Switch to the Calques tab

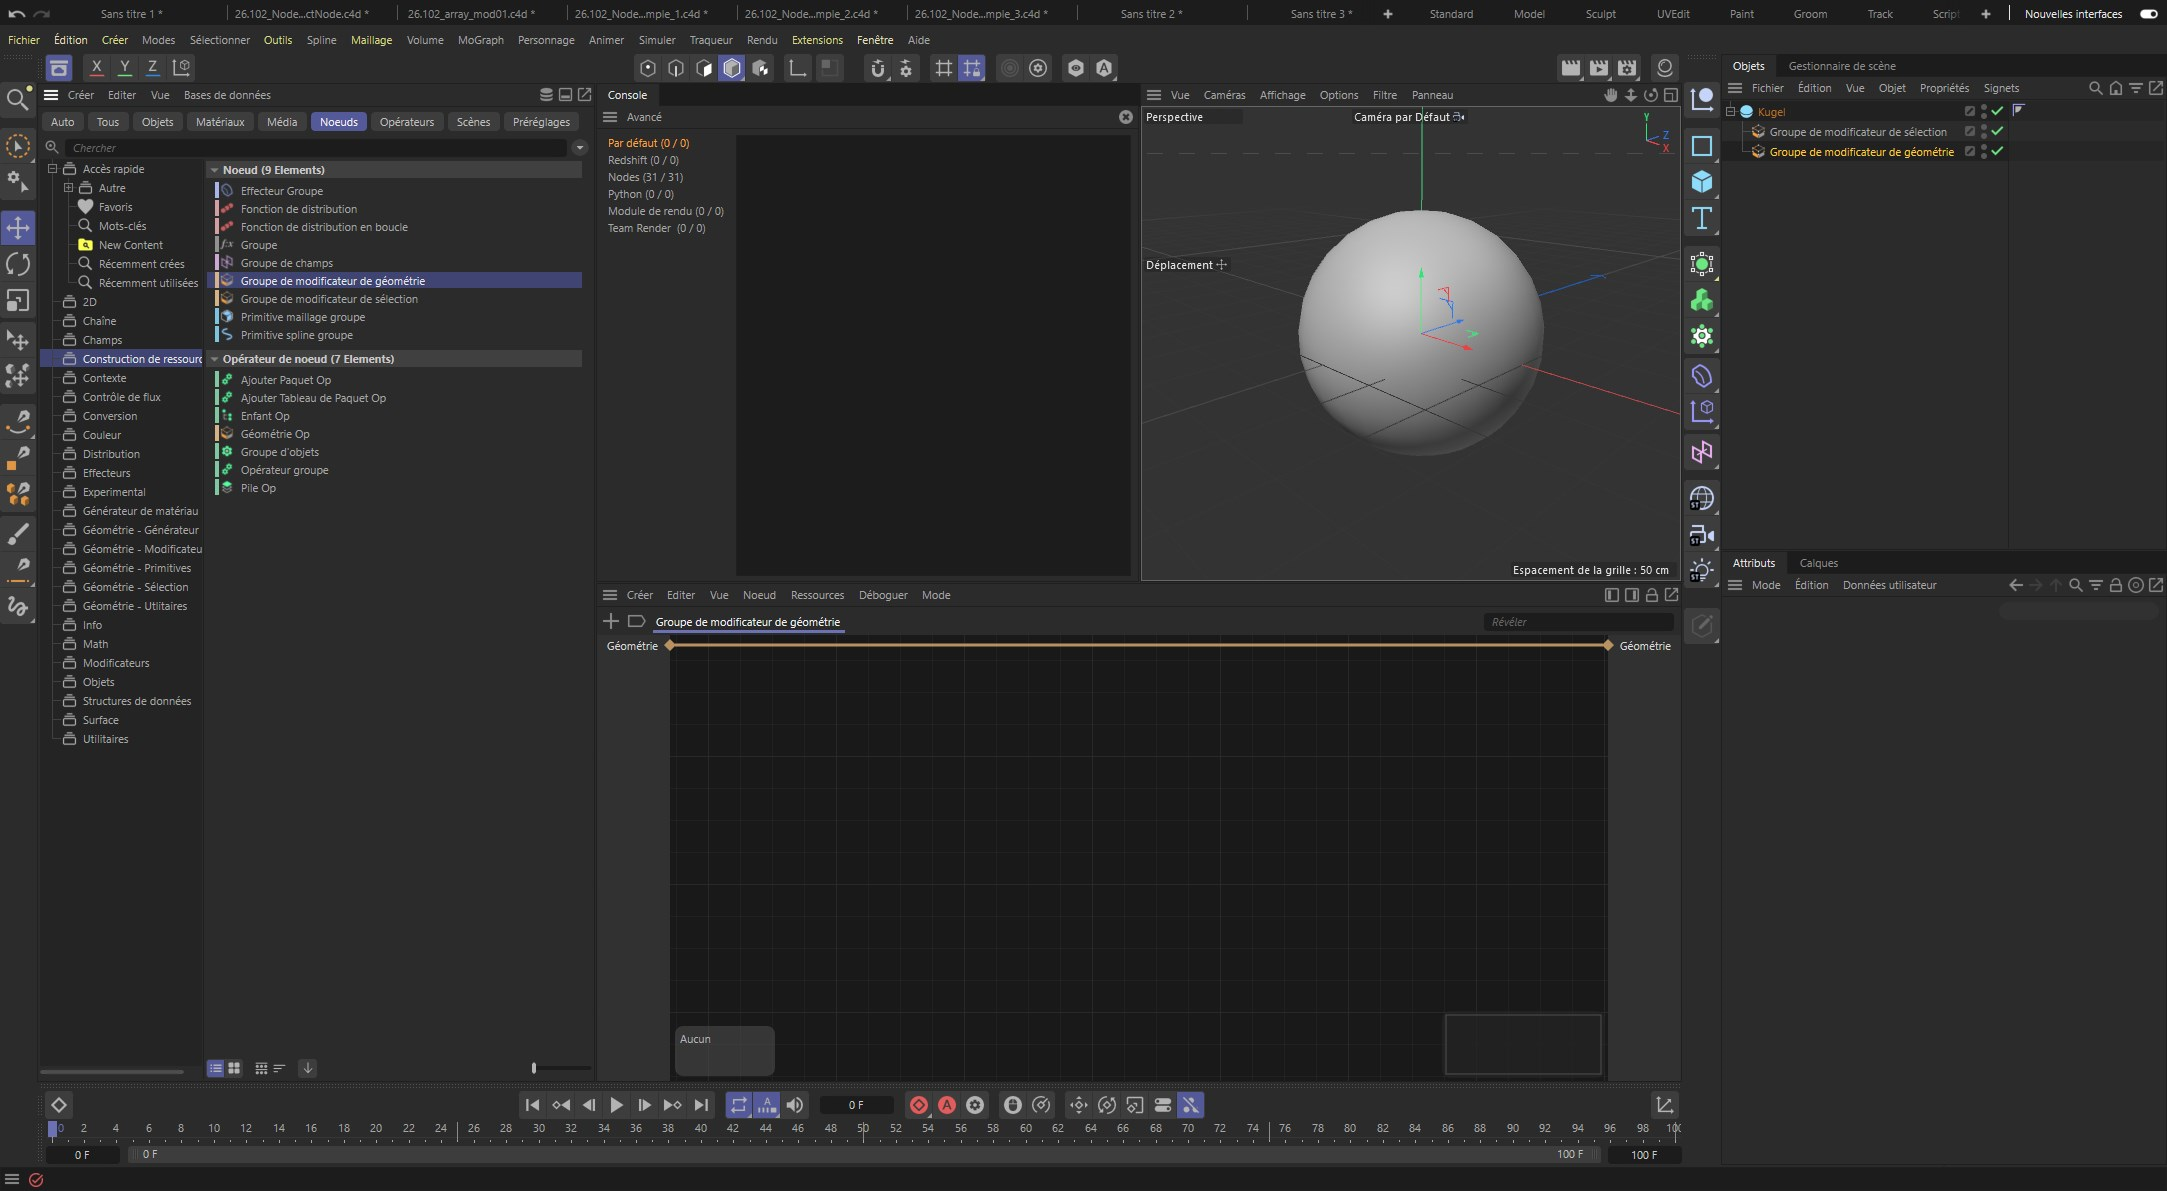pyautogui.click(x=1817, y=563)
